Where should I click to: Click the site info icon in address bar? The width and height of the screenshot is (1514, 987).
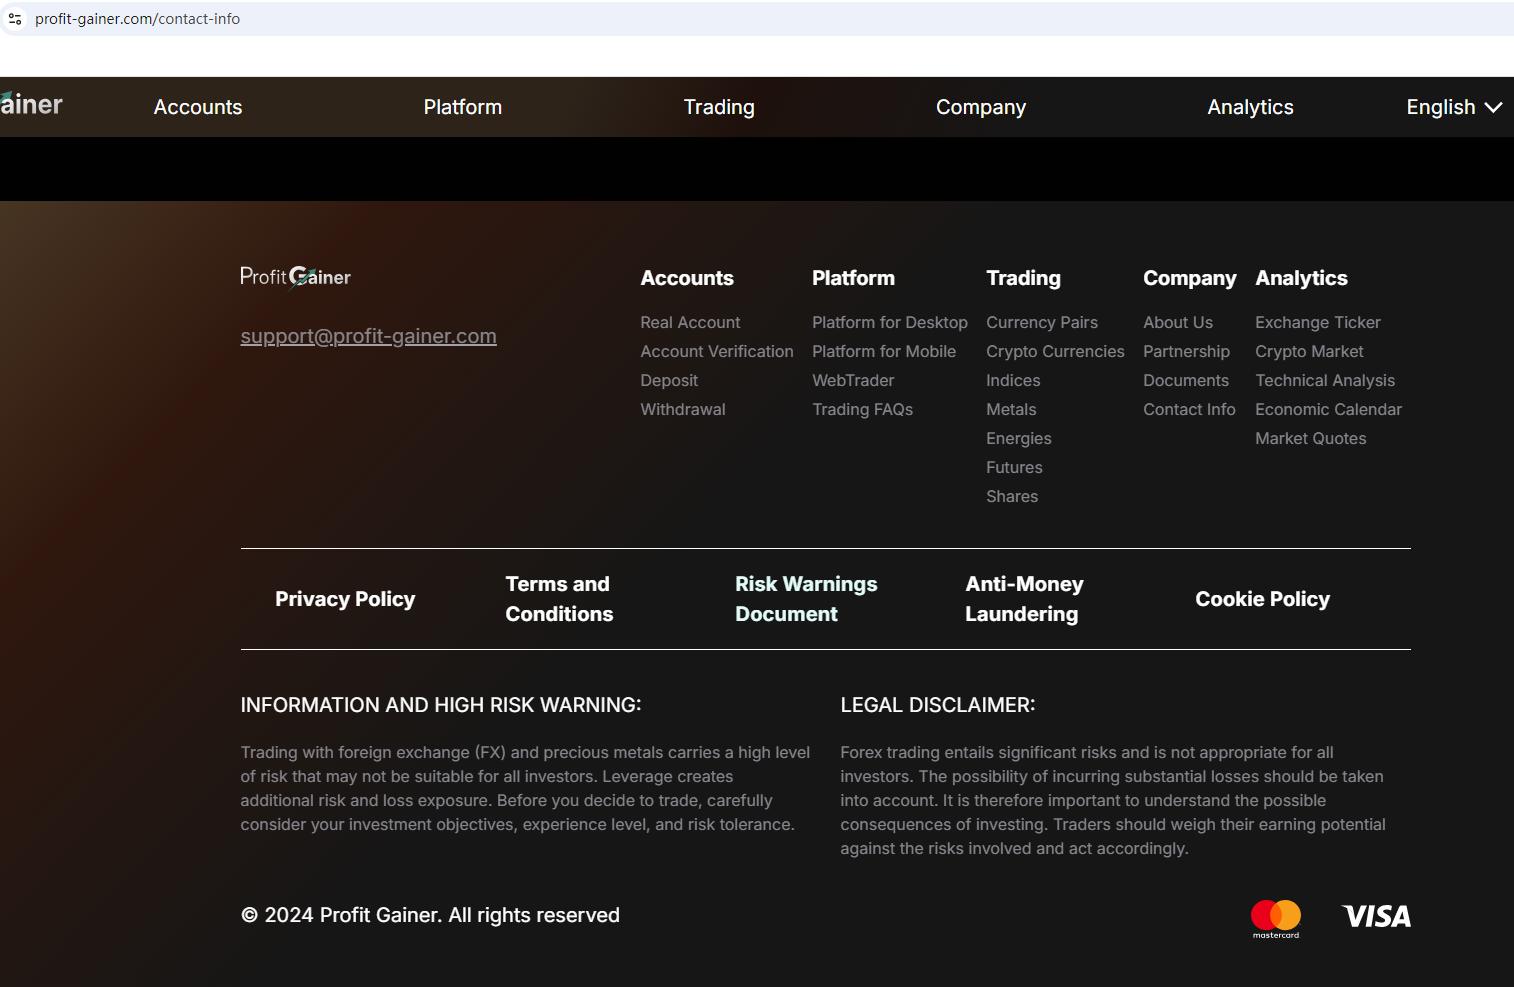click(x=15, y=19)
